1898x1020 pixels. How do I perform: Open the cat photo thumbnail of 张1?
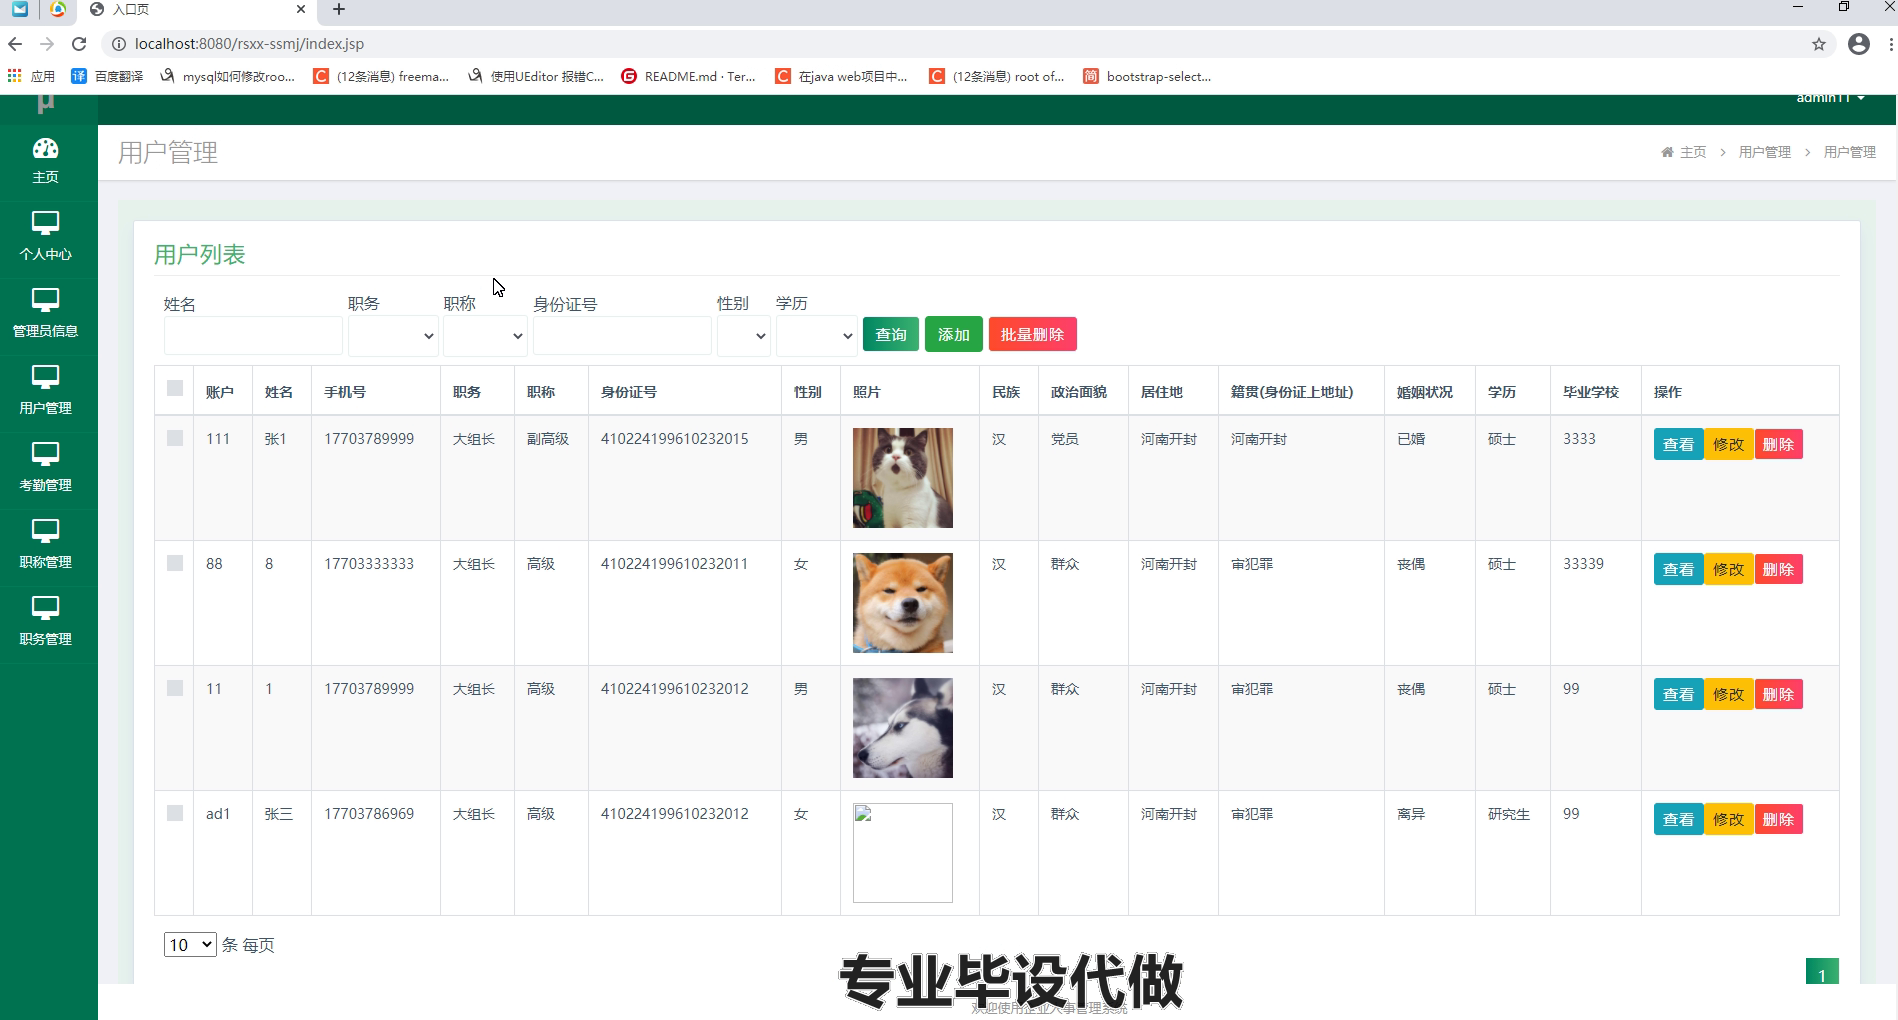[x=903, y=478]
